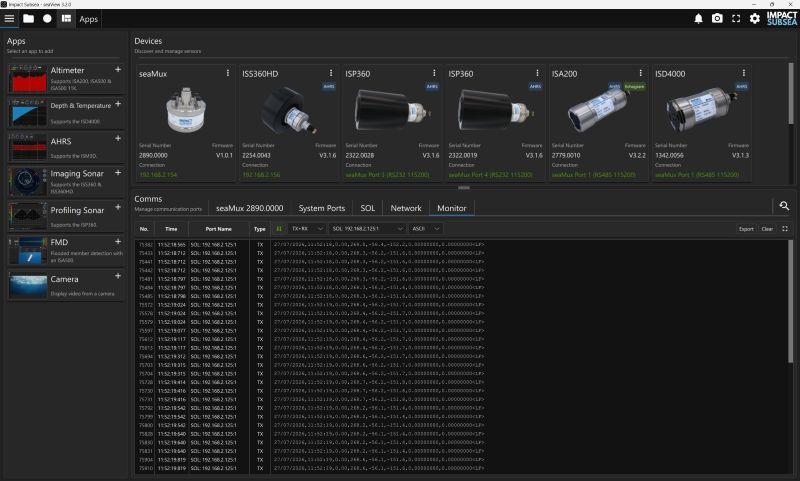800x481 pixels.
Task: Expand the monitor log to fullscreen
Action: (x=785, y=229)
